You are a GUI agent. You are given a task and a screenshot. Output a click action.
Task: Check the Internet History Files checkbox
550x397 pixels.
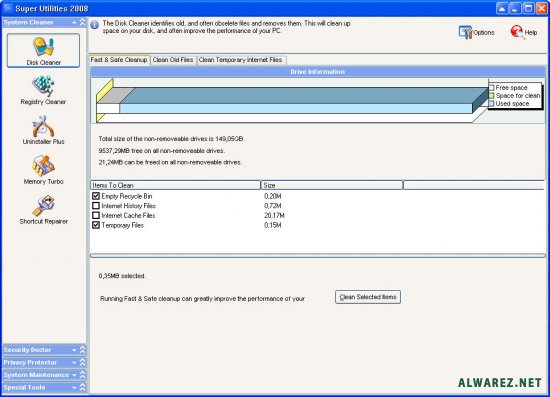(96, 206)
